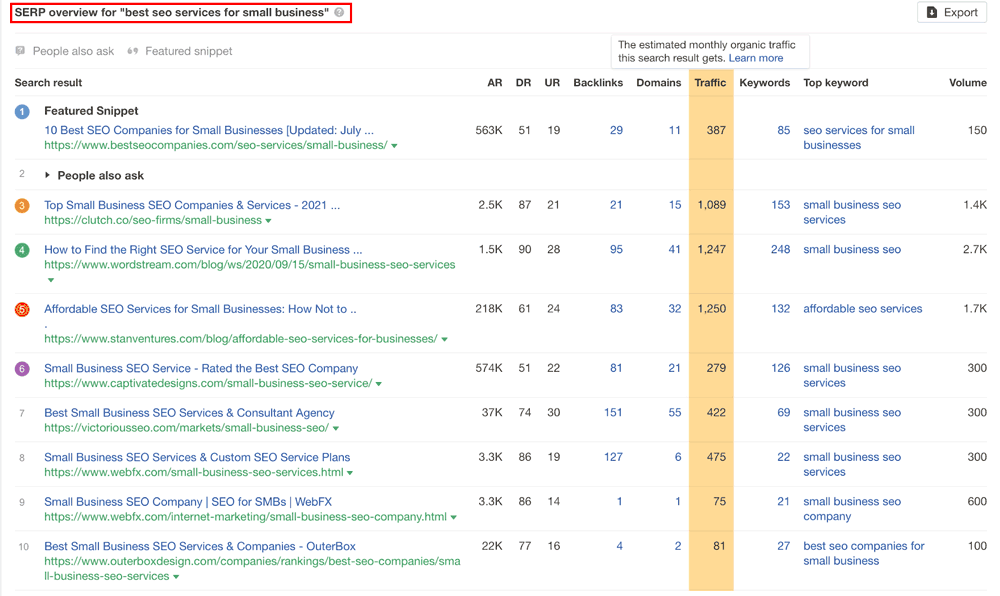Screen dimensions: 1000x596
Task: Click the purple position 6 badge
Action: pos(22,369)
